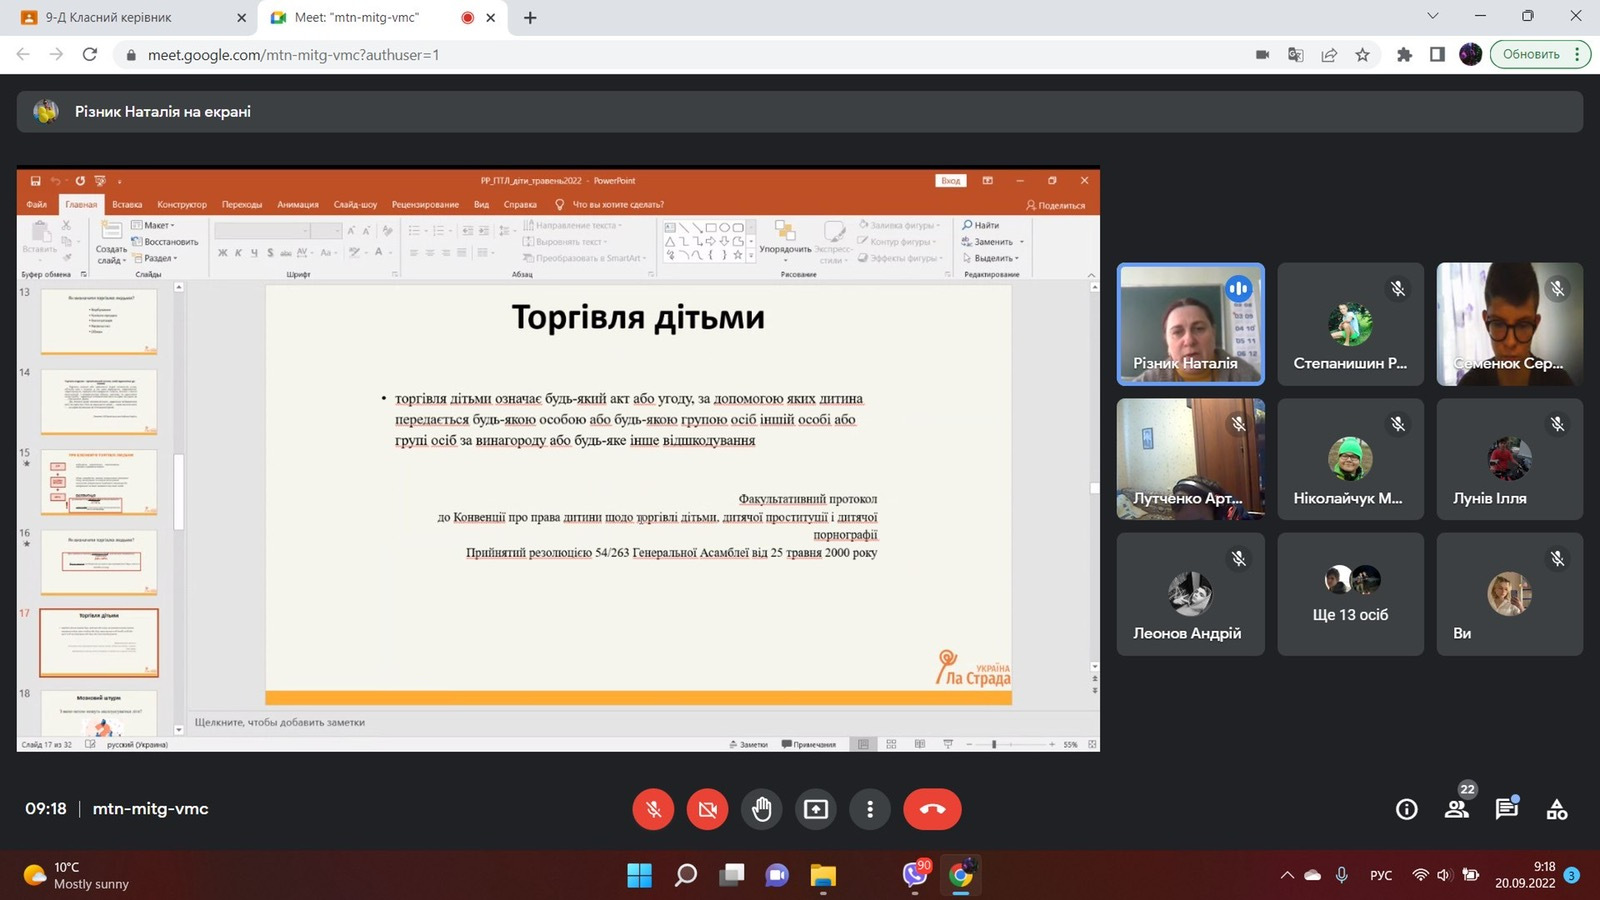Screen dimensions: 1600x900
Task: Select the Різник Наталія video tile
Action: [x=1190, y=324]
